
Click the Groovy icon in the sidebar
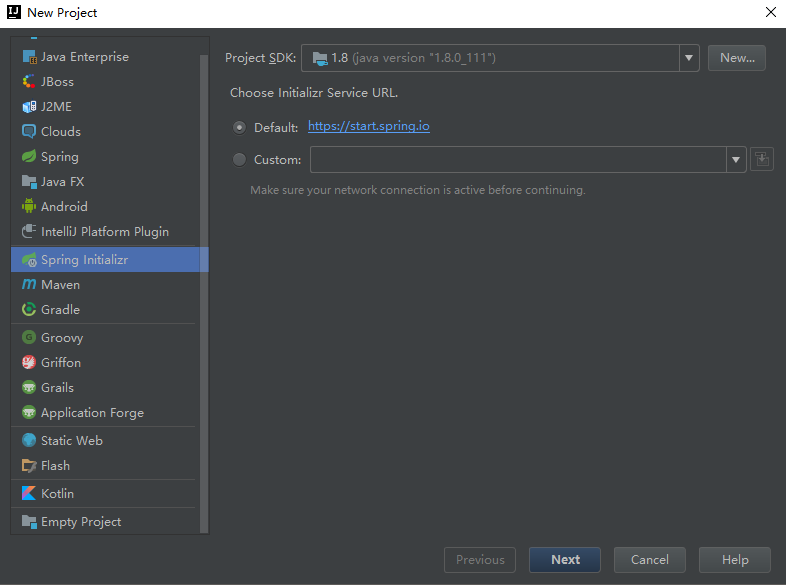[x=29, y=338]
